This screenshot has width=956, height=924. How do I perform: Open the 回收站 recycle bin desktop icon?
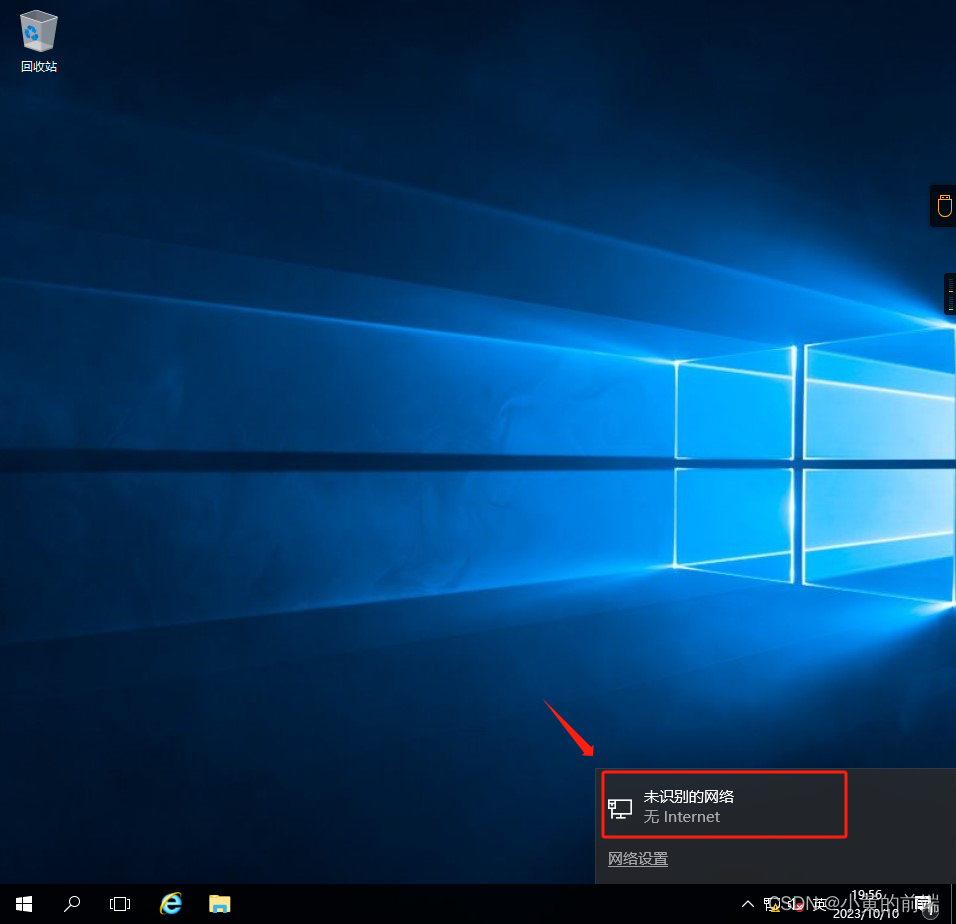38,41
